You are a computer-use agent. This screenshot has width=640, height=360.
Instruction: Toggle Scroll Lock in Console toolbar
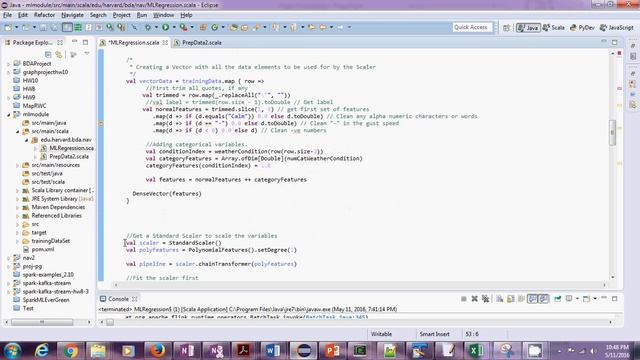(x=511, y=299)
